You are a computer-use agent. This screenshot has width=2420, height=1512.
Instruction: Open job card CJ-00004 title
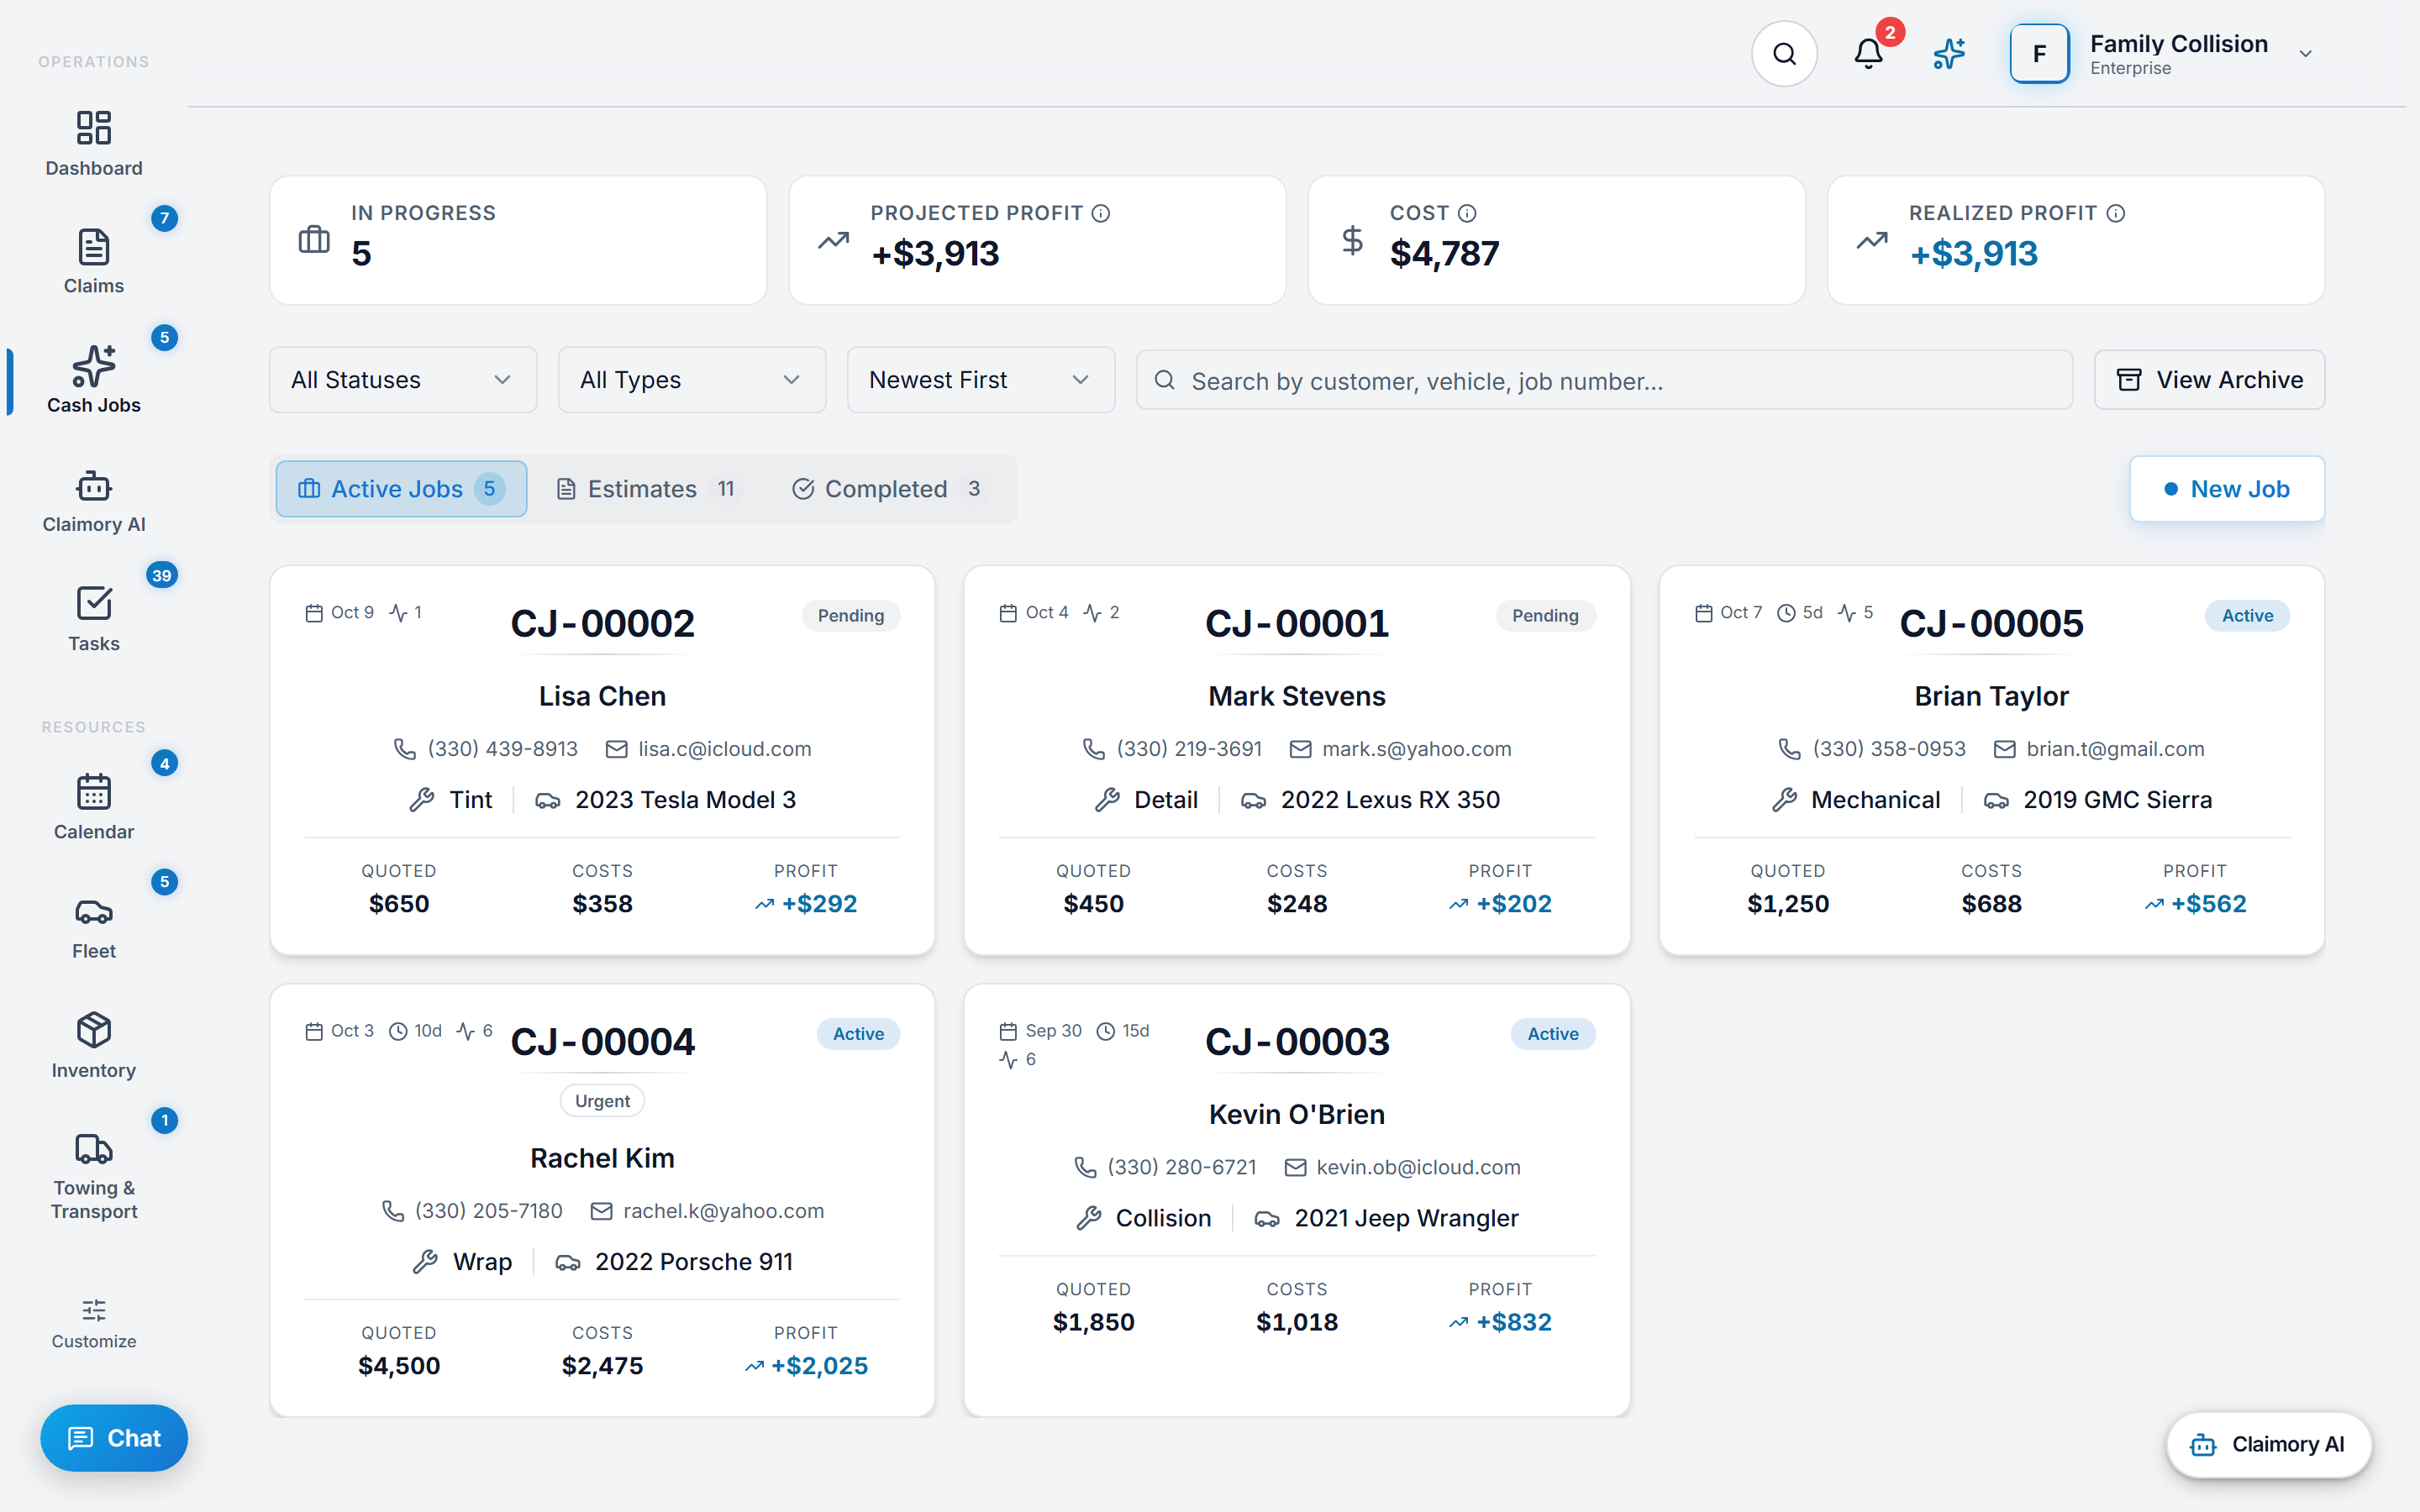pyautogui.click(x=602, y=1042)
